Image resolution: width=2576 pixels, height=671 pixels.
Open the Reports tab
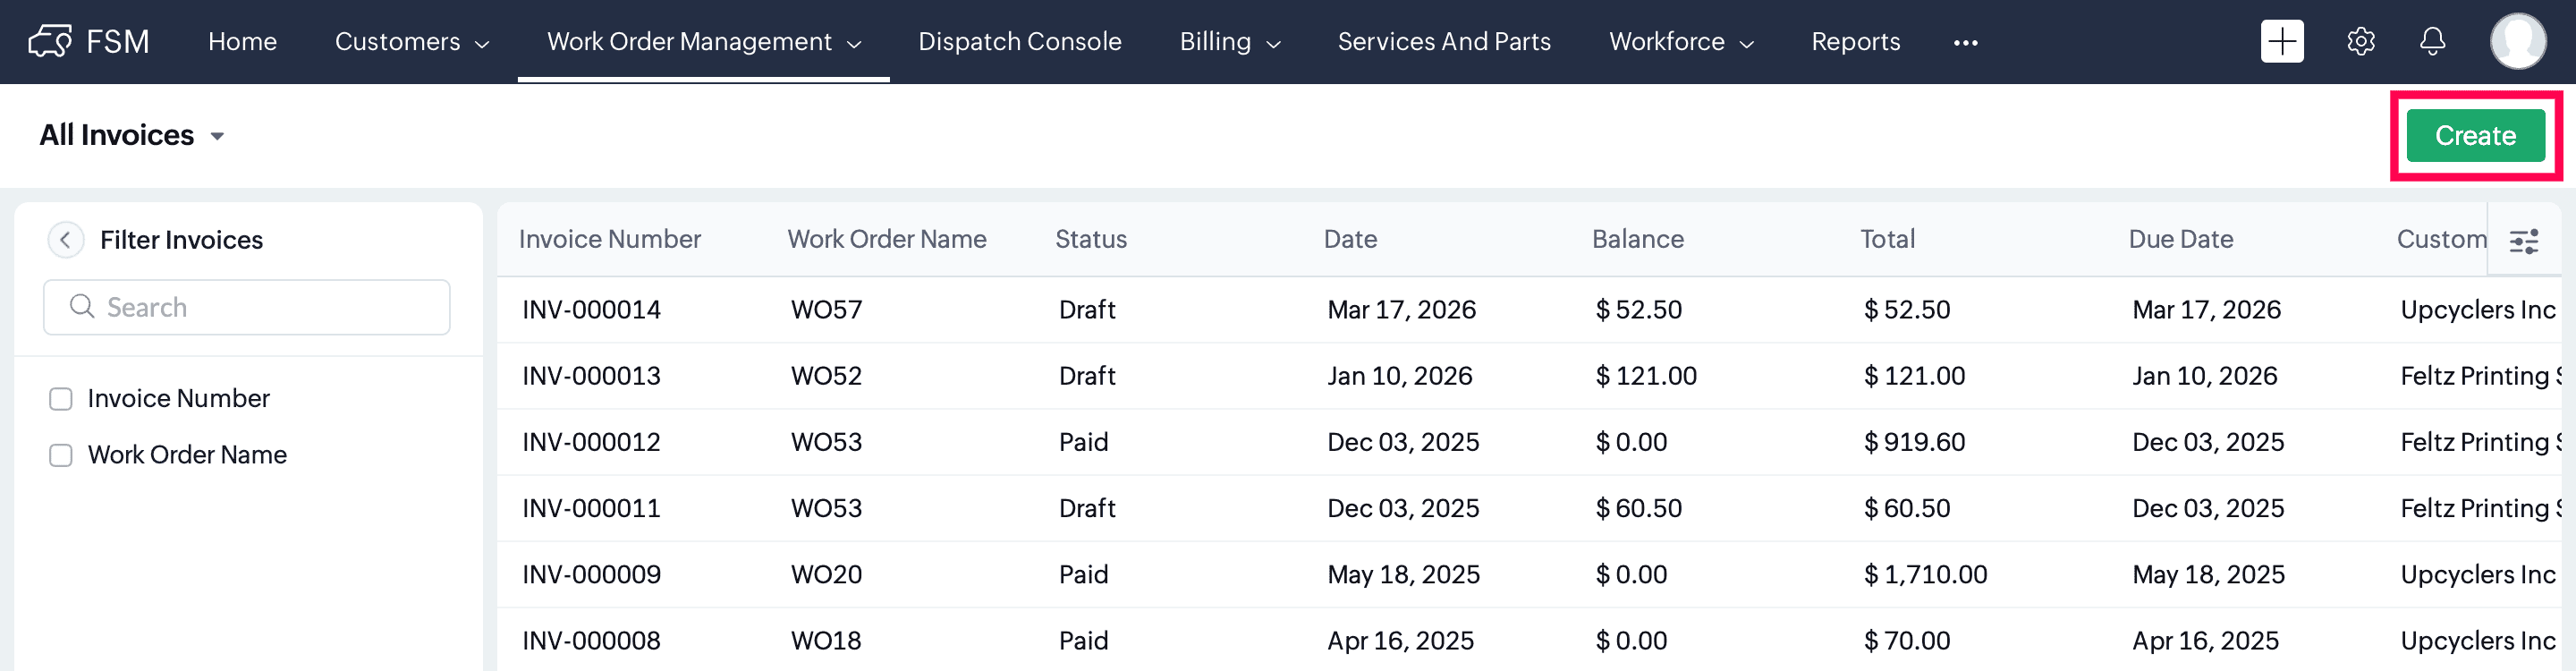[x=1855, y=42]
